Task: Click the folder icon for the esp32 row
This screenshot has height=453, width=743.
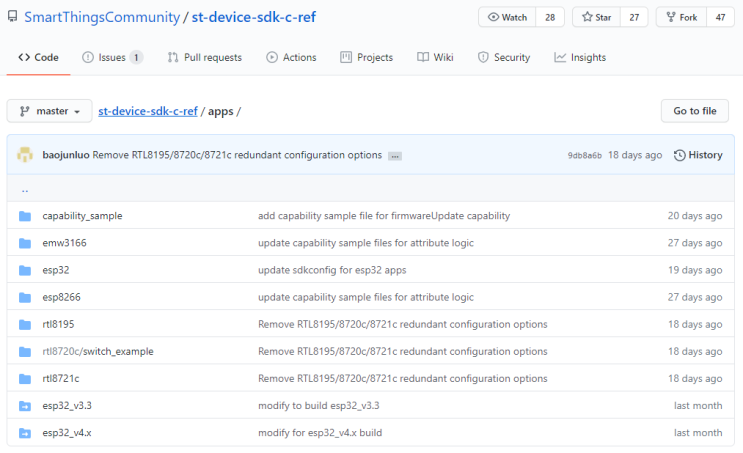Action: [x=25, y=270]
